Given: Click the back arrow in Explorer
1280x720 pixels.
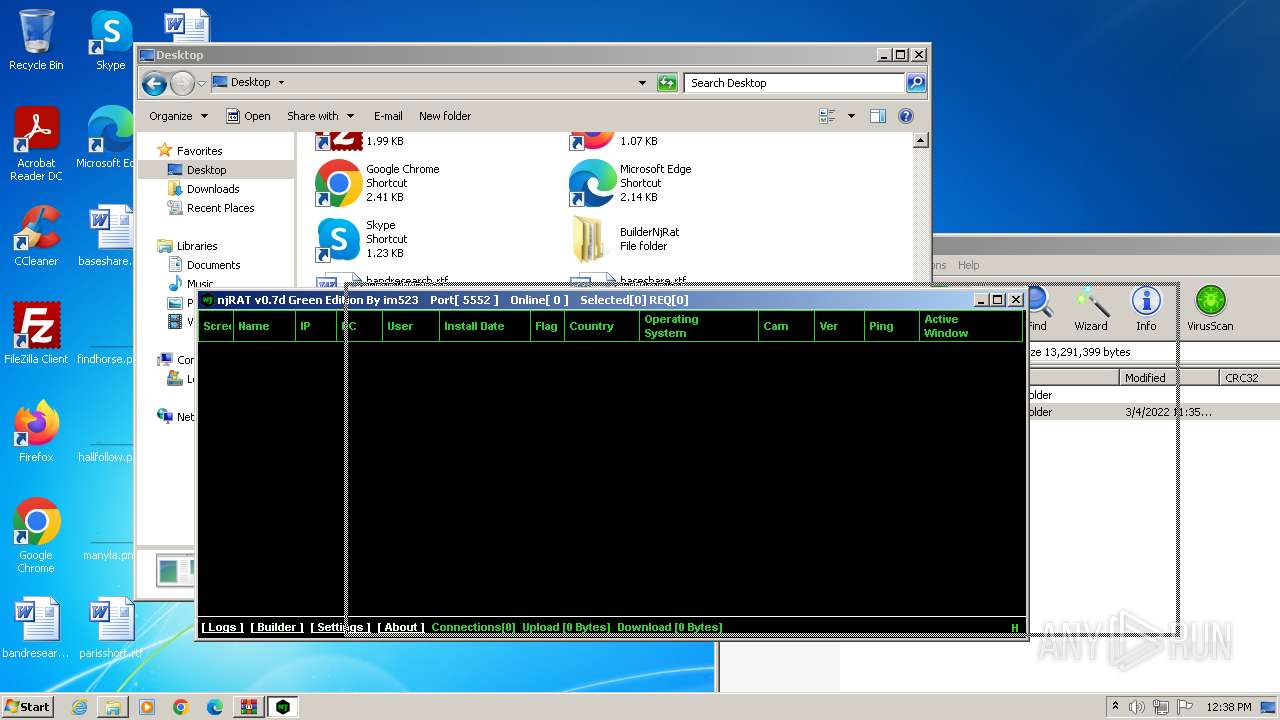Looking at the screenshot, I should (x=154, y=83).
